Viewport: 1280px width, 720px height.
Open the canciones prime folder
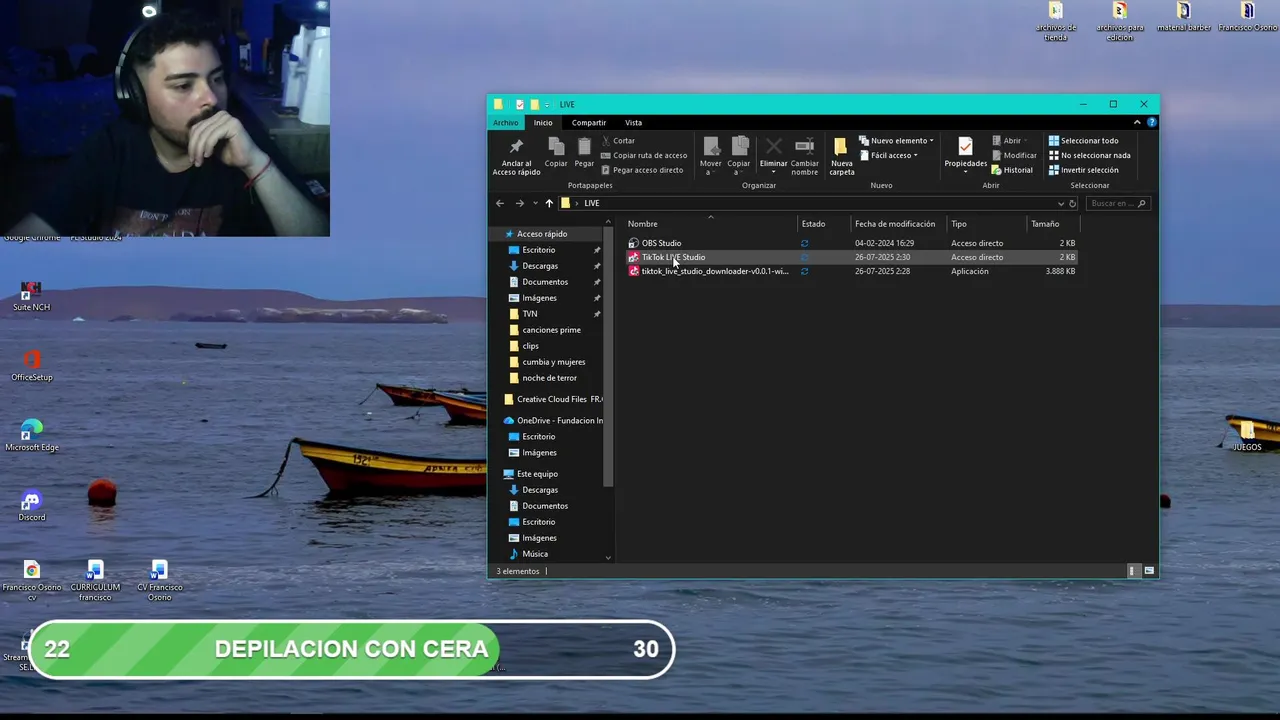click(x=551, y=330)
